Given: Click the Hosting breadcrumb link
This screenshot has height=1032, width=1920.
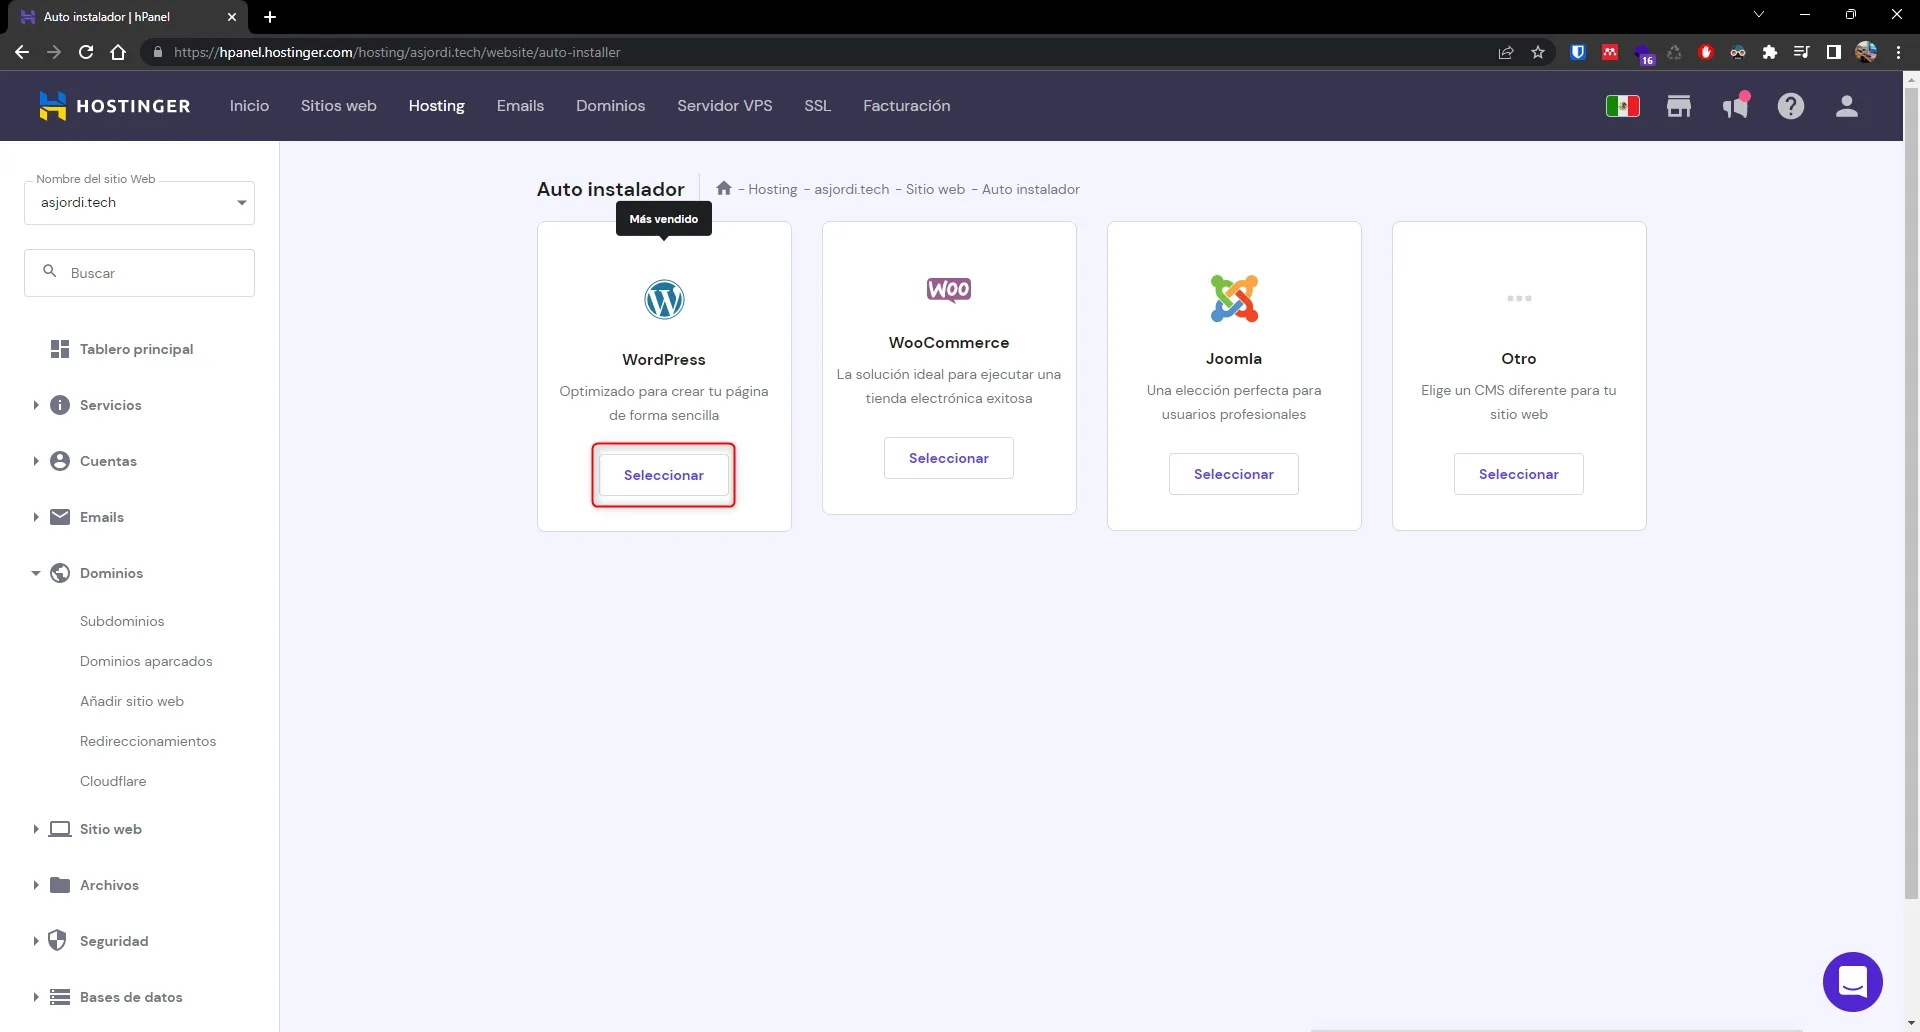Looking at the screenshot, I should point(773,189).
